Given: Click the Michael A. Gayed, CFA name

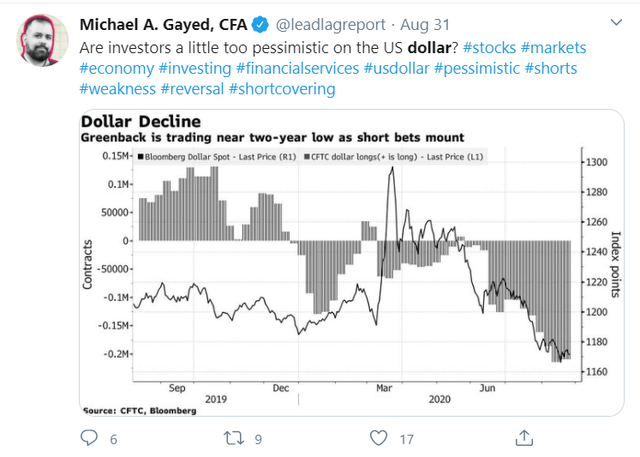Looking at the screenshot, I should pyautogui.click(x=163, y=25).
